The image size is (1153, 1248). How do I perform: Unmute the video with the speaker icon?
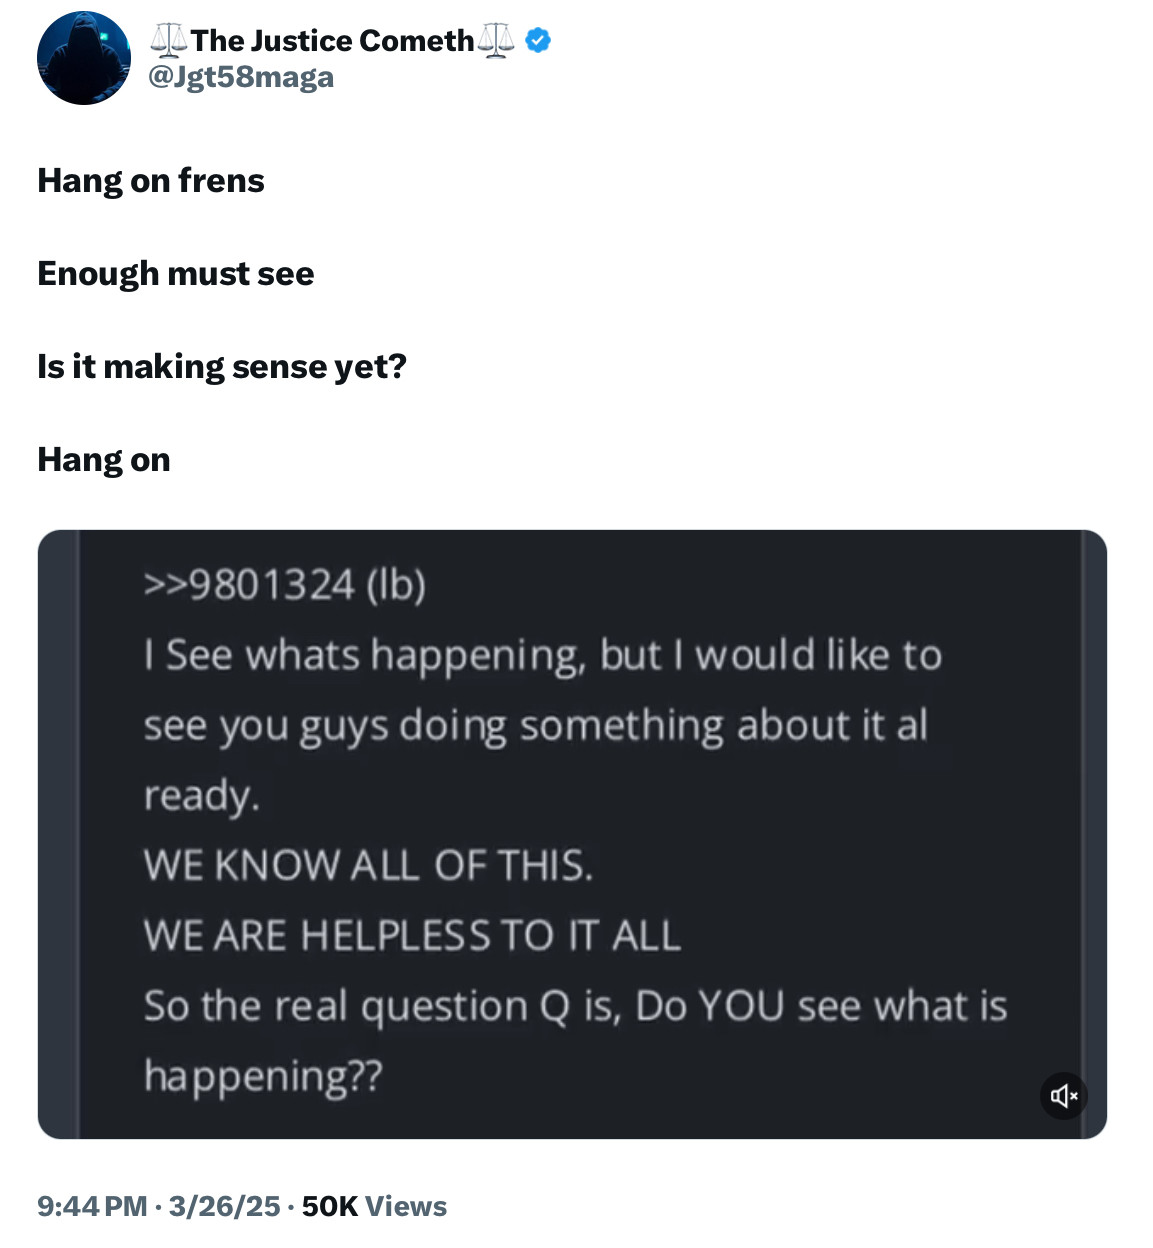[1063, 1096]
